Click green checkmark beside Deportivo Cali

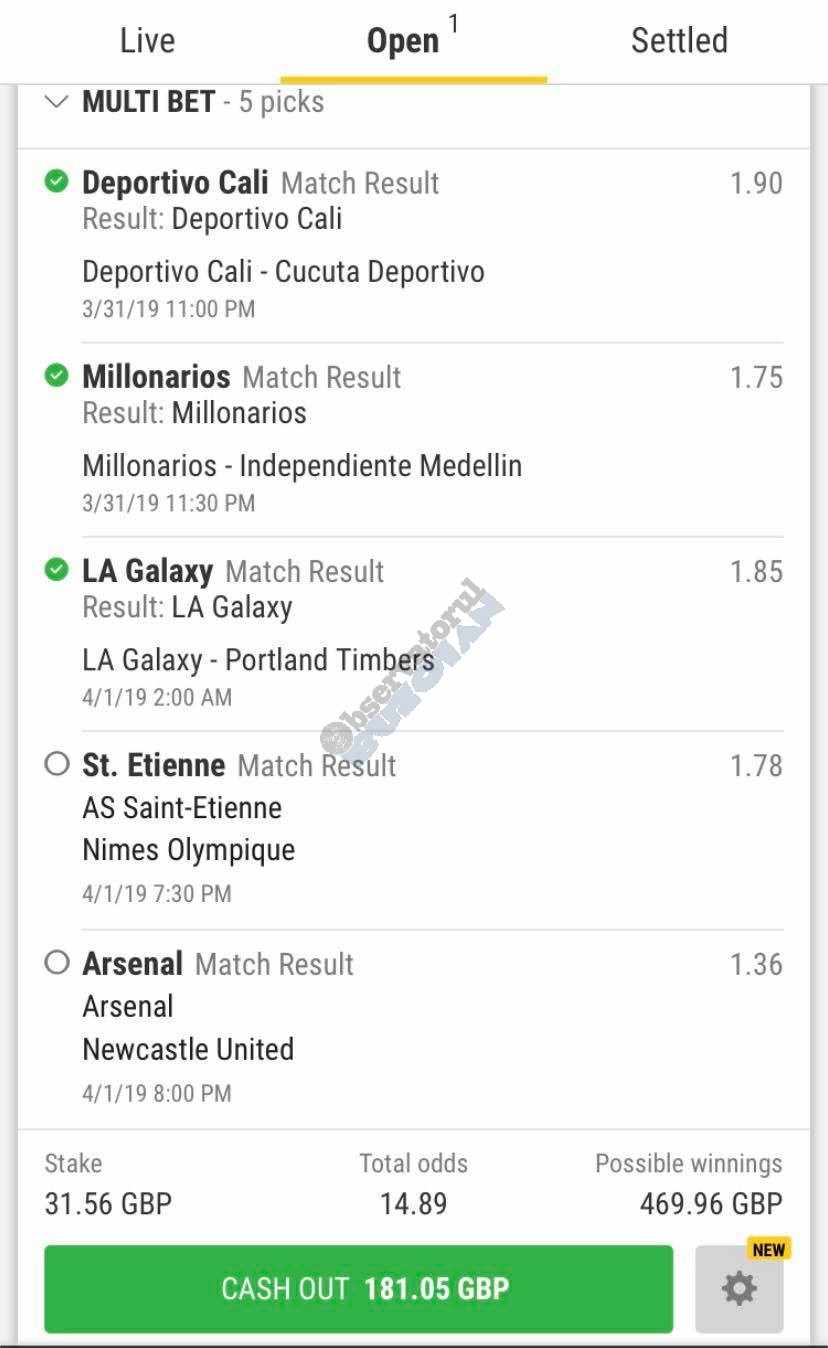tap(57, 182)
